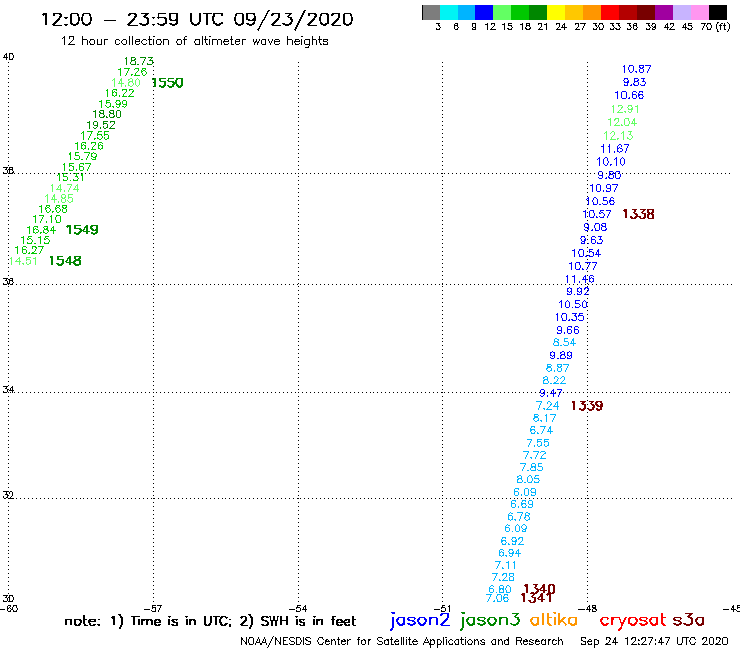Select the red cryosat legend label
The width and height of the screenshot is (740, 650).
632,620
